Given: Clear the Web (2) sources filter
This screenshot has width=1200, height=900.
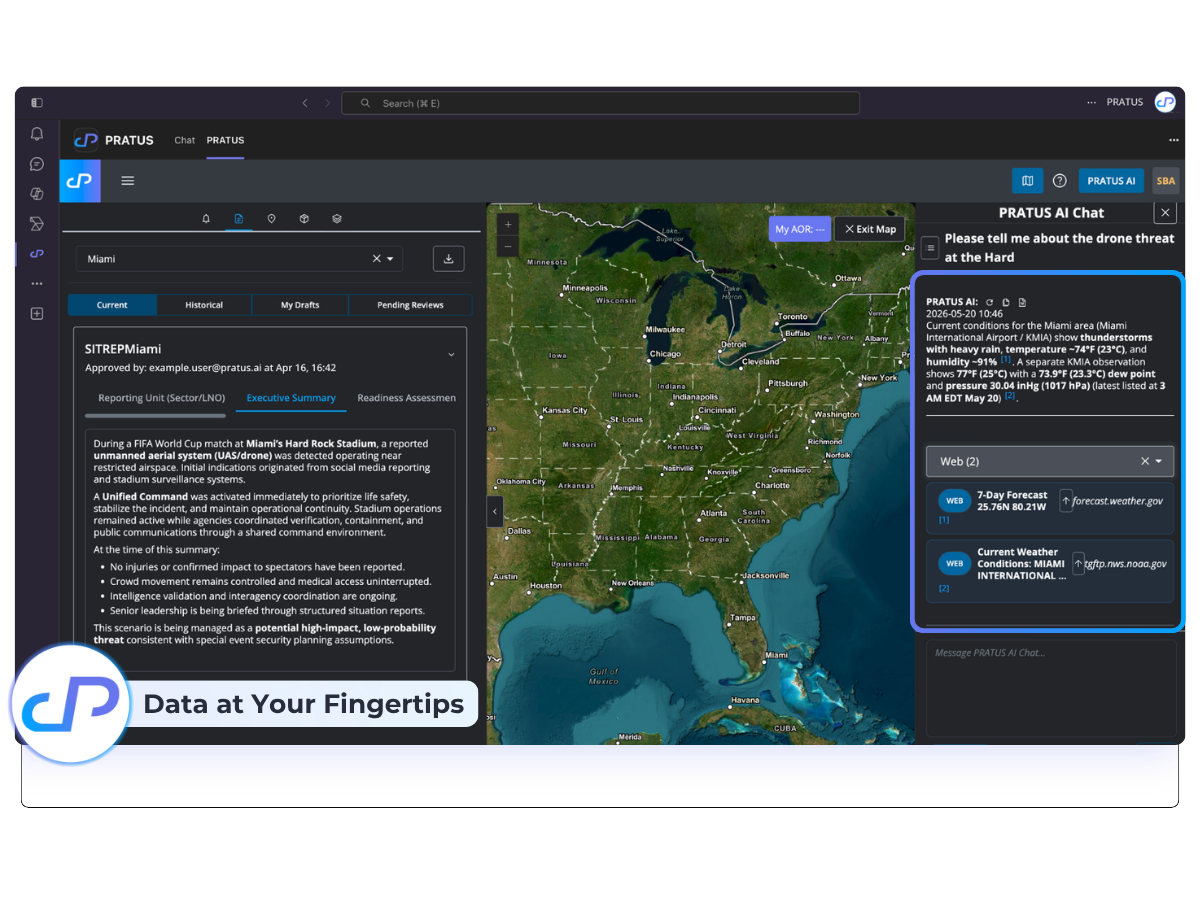Looking at the screenshot, I should pos(1145,461).
